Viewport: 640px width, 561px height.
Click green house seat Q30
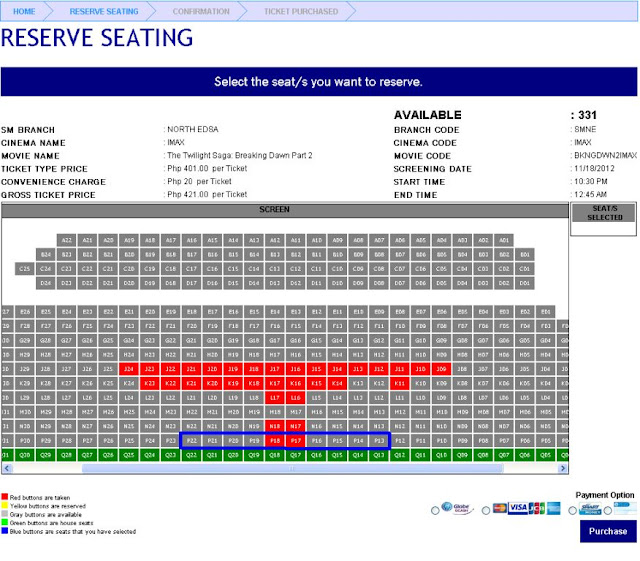(x=25, y=454)
